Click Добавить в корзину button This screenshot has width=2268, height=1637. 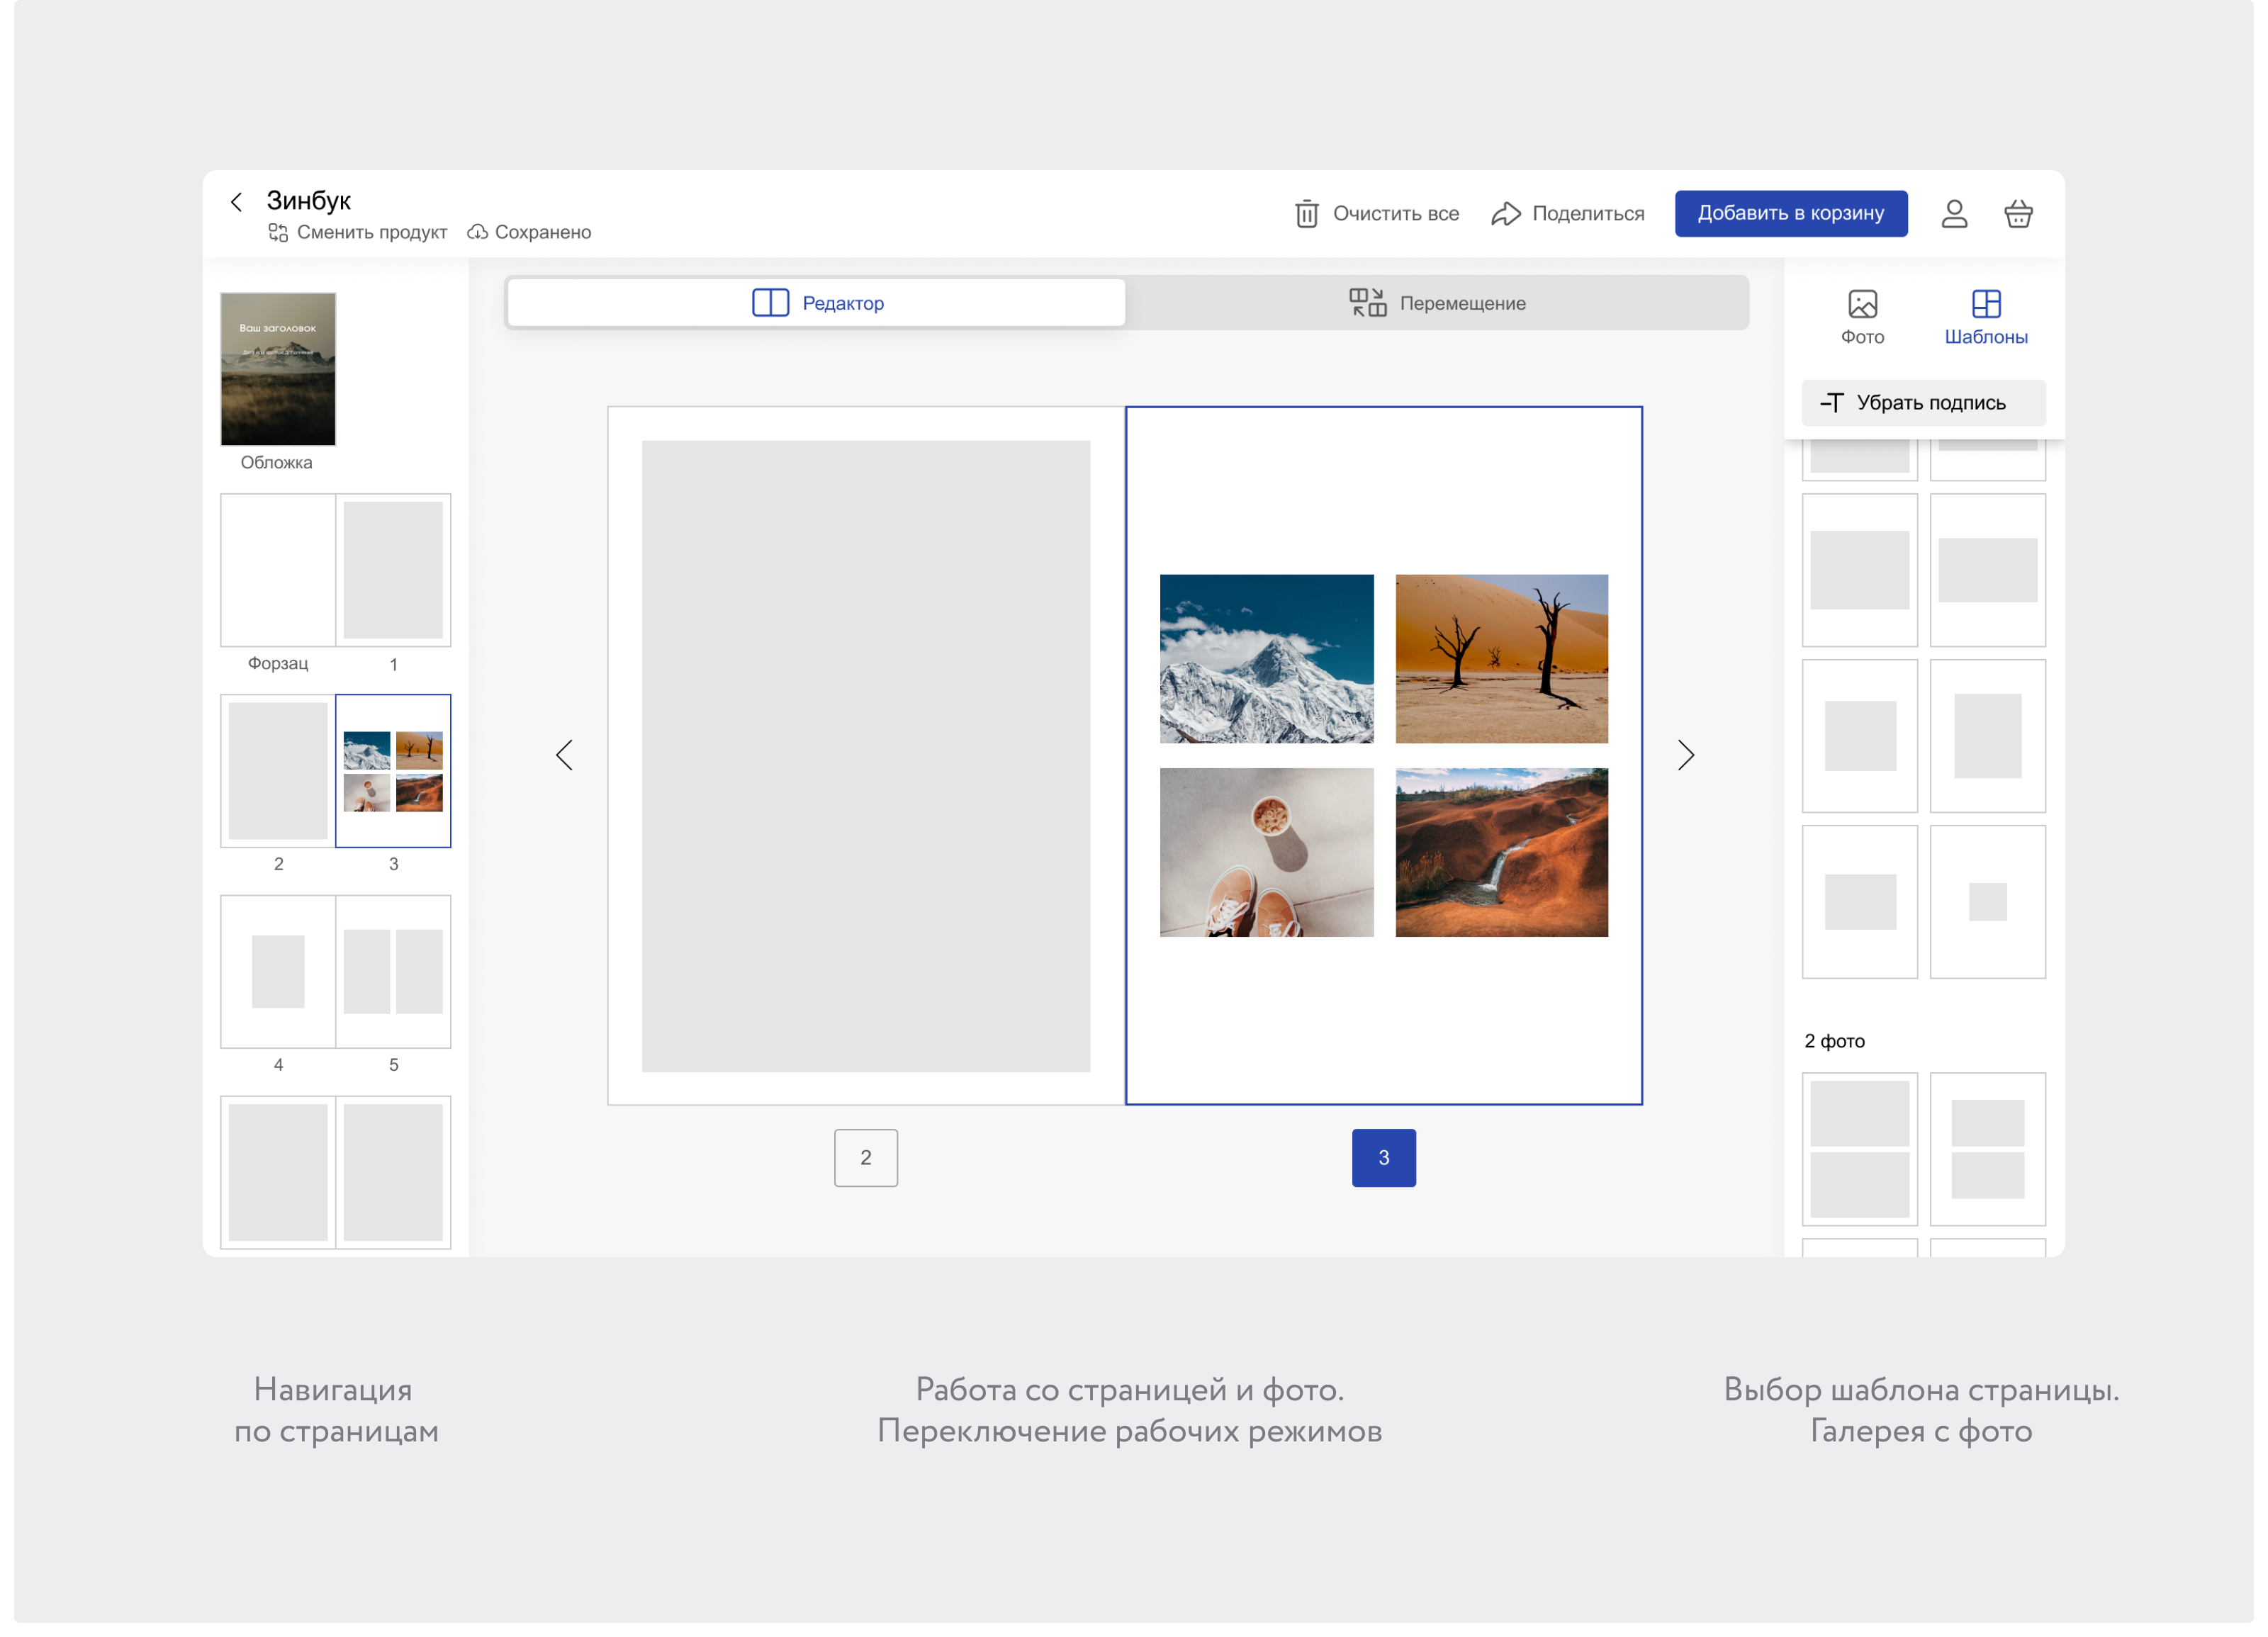coord(1791,213)
